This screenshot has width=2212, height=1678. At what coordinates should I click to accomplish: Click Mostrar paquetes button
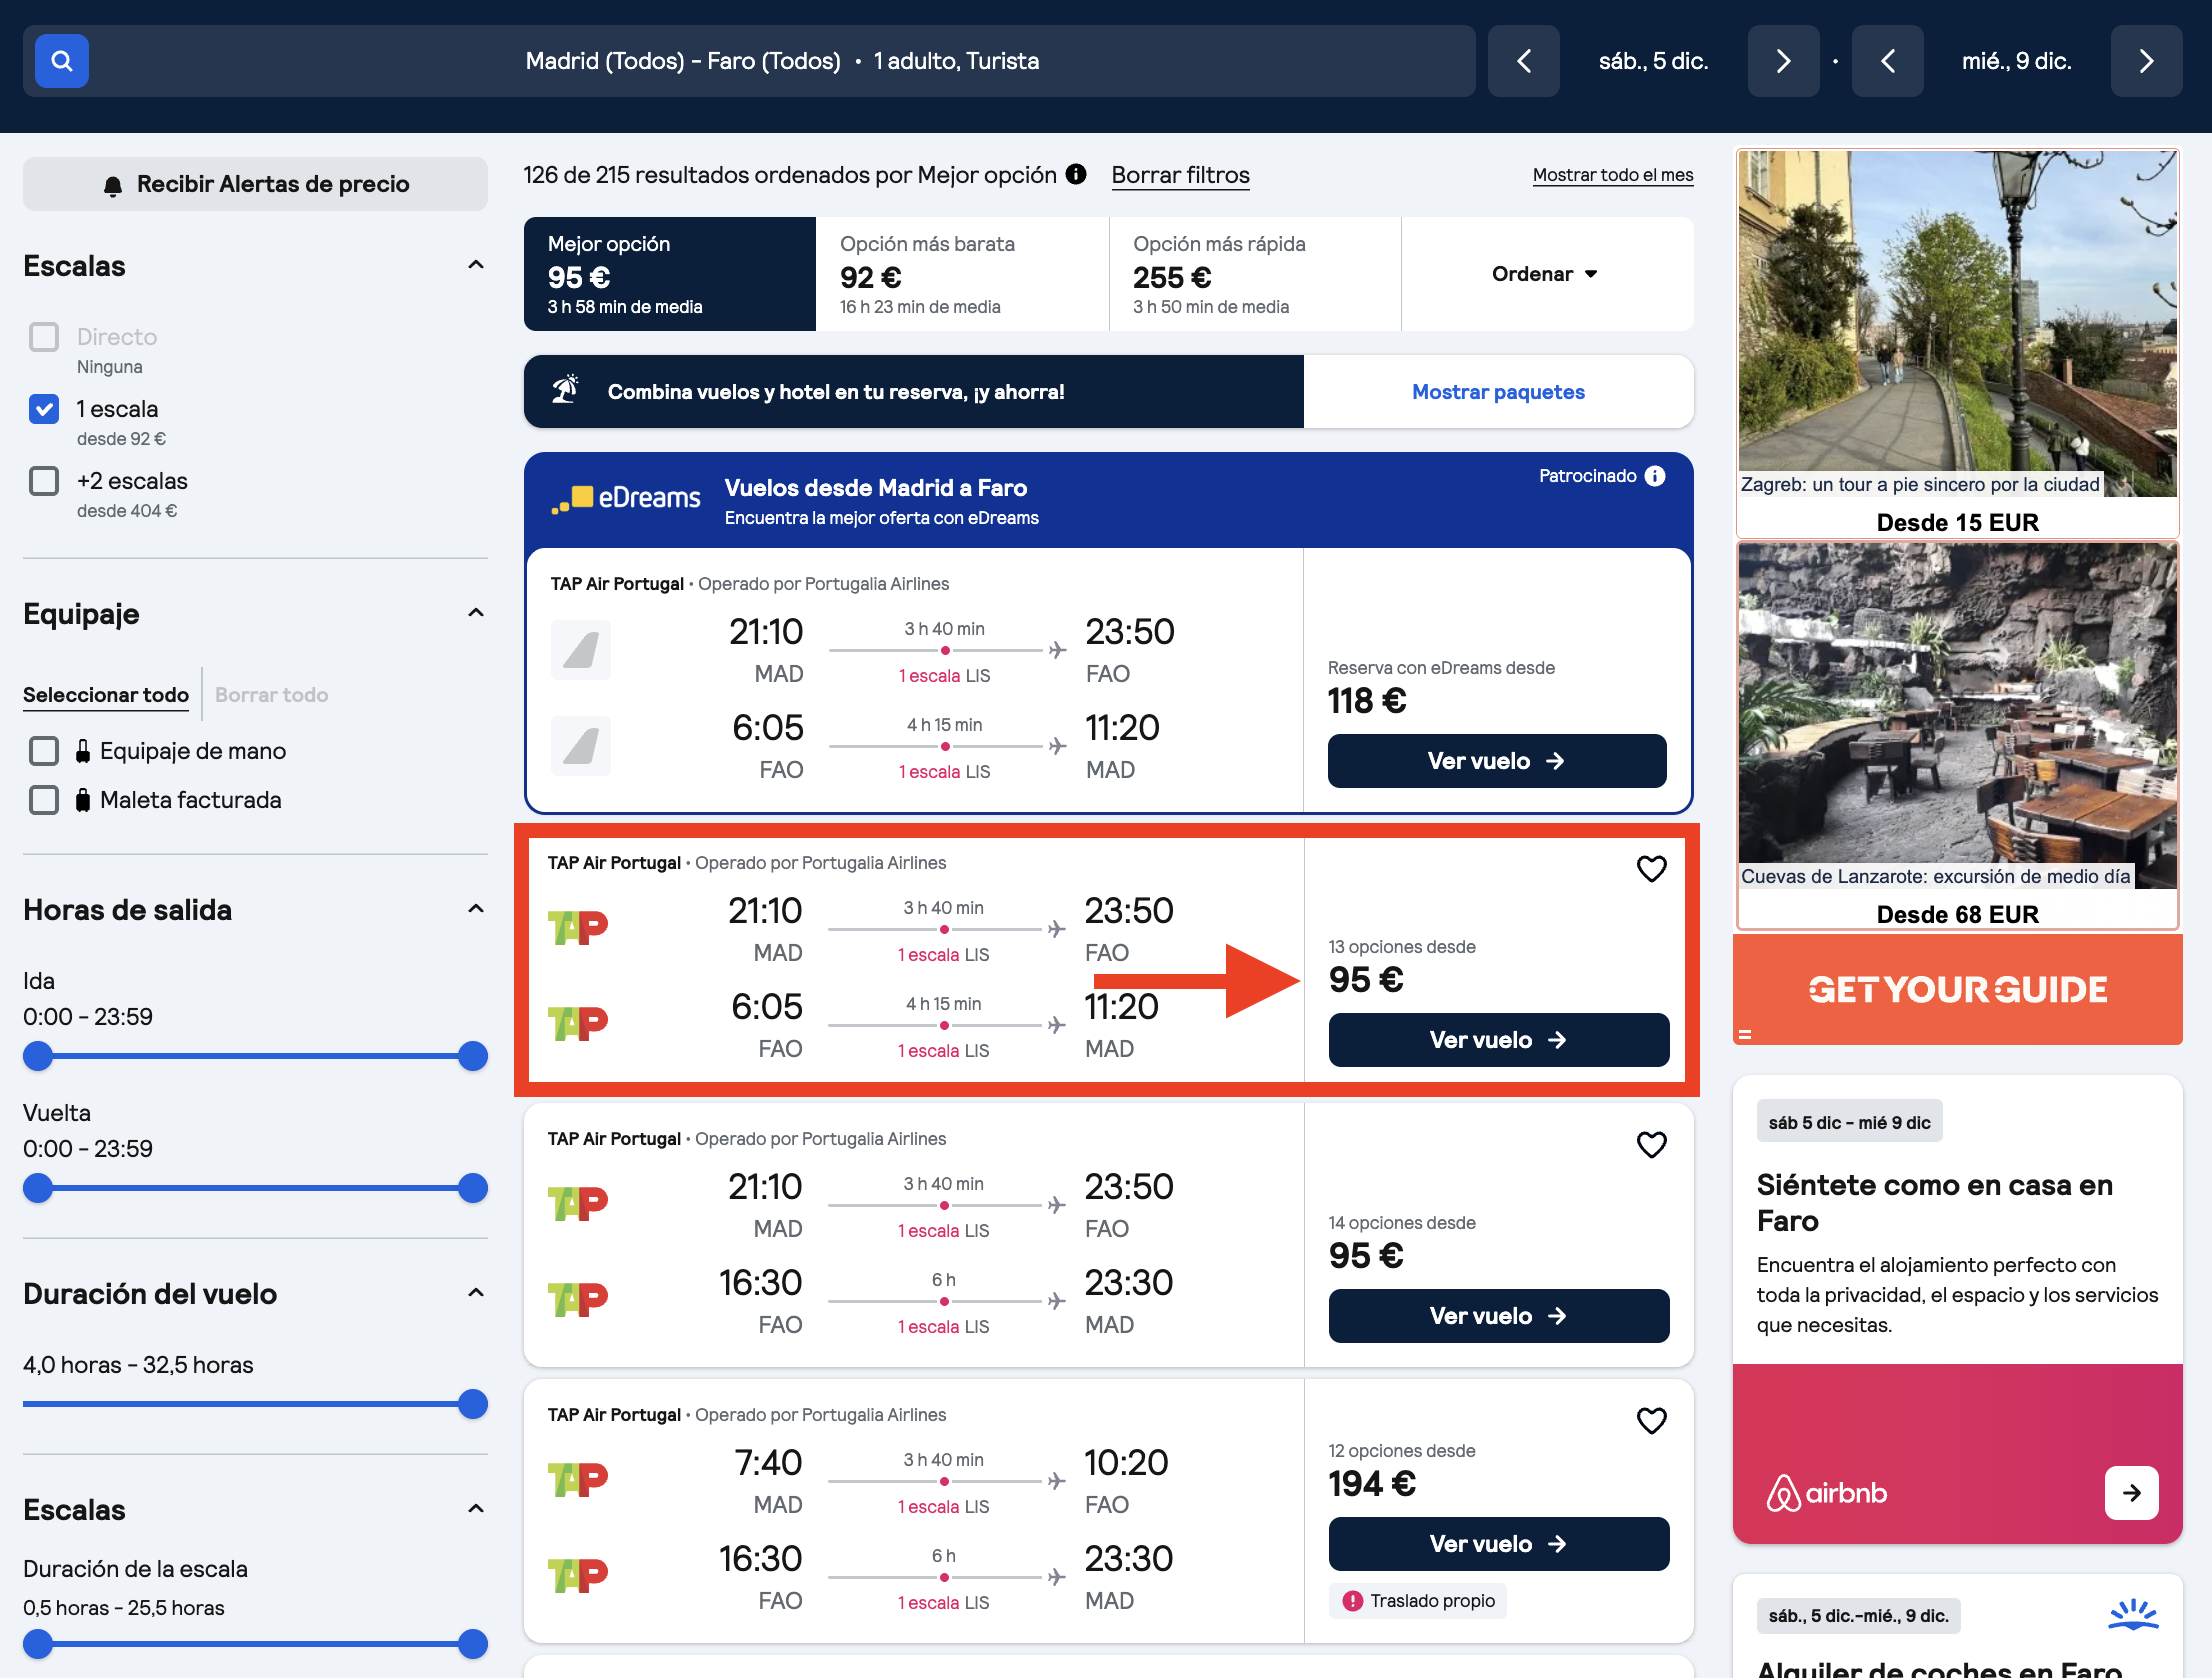[x=1498, y=392]
